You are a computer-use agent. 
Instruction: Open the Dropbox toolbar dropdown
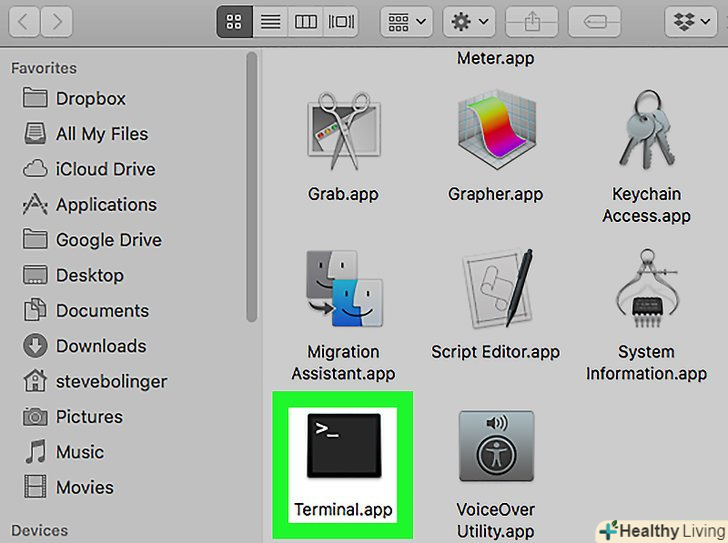click(691, 21)
